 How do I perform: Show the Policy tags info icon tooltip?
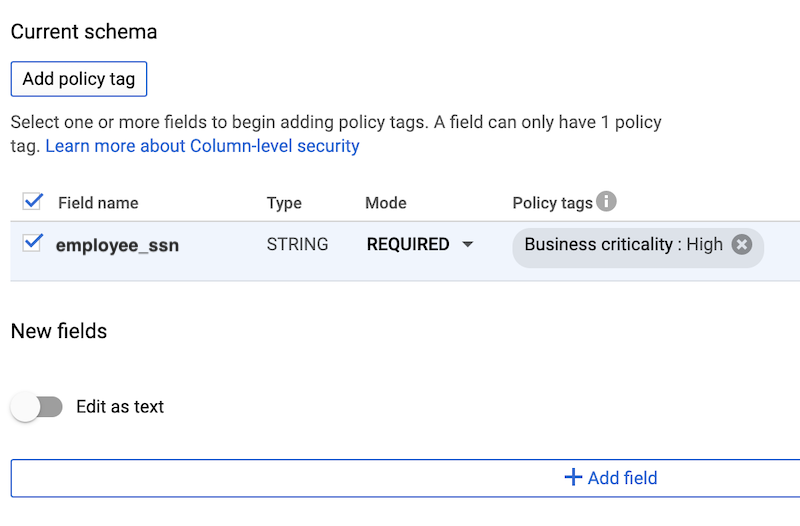[x=606, y=202]
